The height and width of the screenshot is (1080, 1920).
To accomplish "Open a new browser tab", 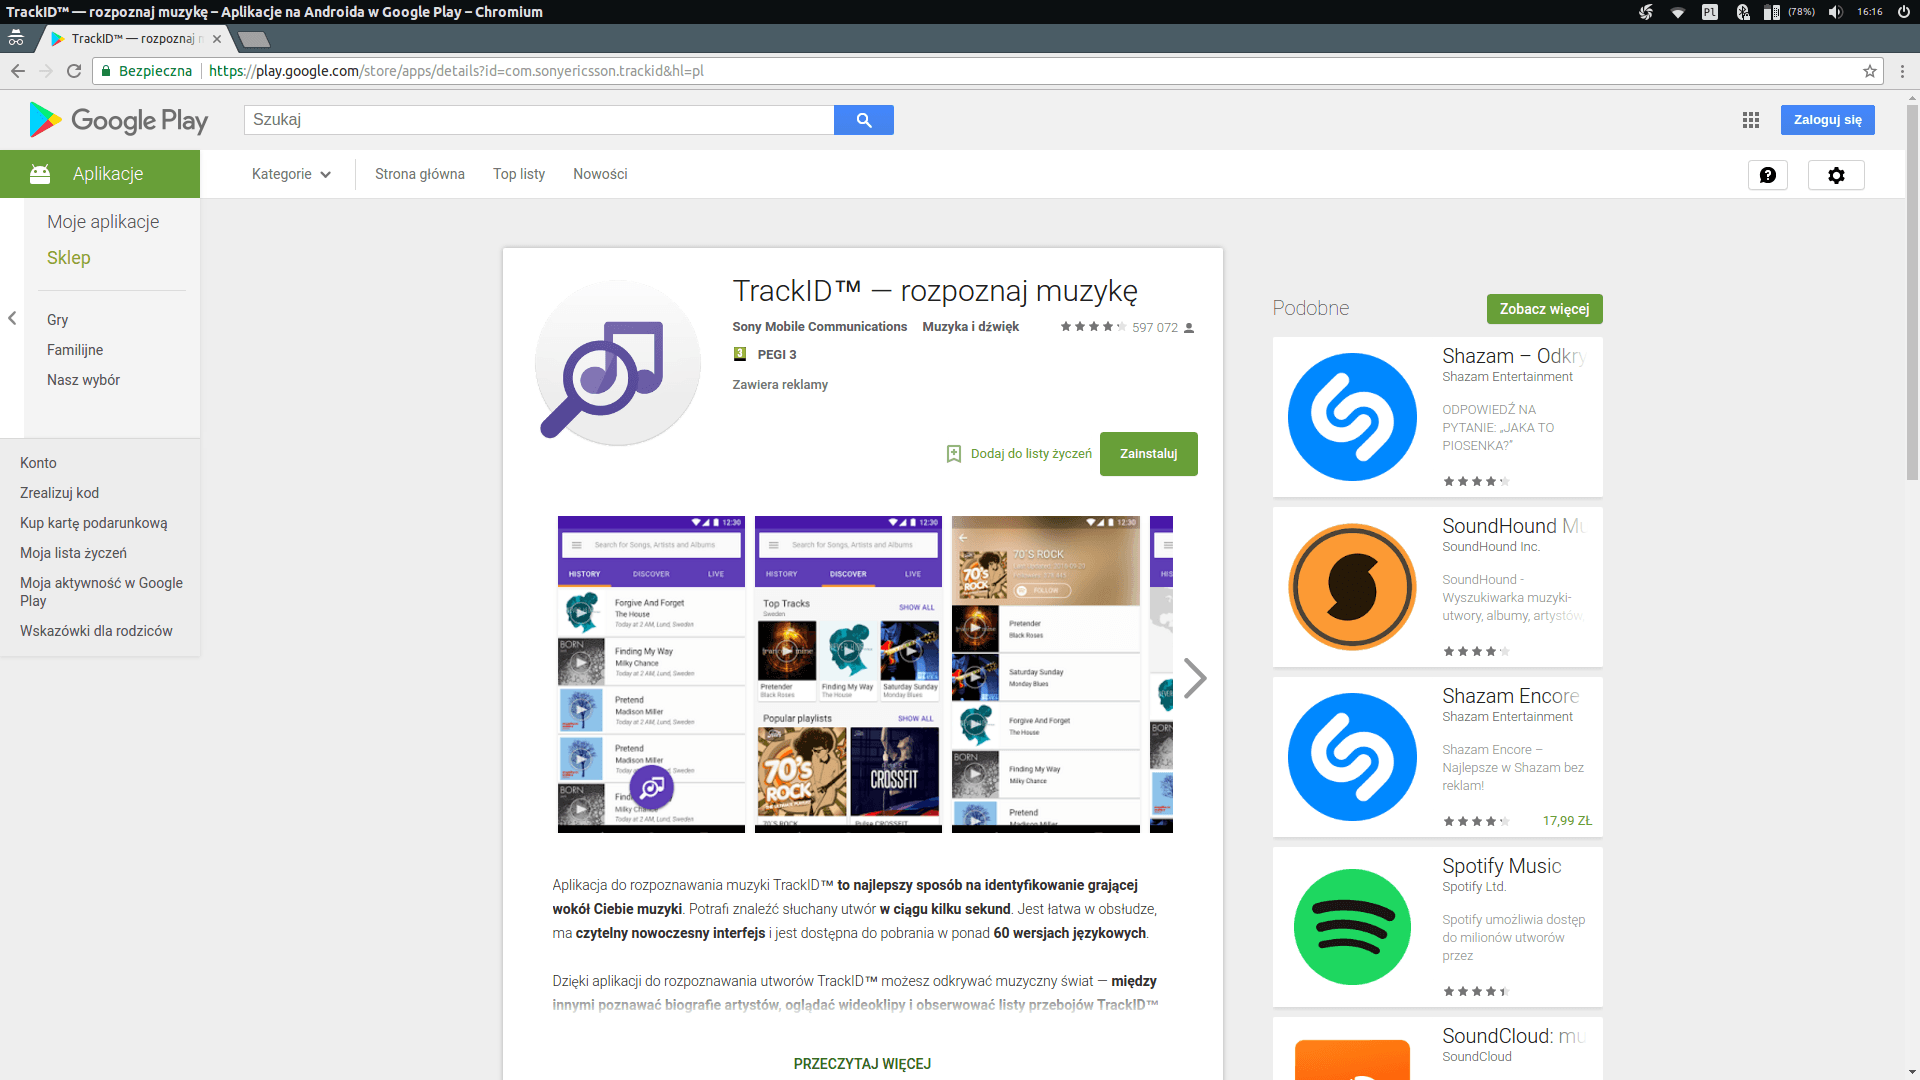I will 254,39.
